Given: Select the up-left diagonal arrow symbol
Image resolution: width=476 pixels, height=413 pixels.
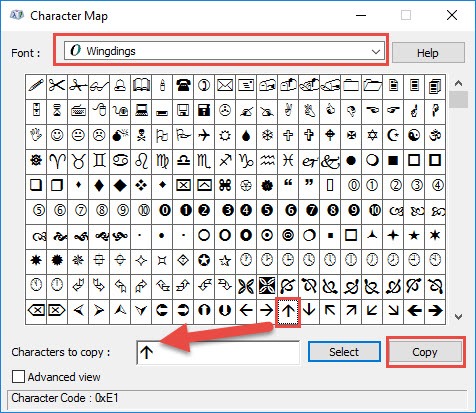Looking at the screenshot, I should coord(330,311).
